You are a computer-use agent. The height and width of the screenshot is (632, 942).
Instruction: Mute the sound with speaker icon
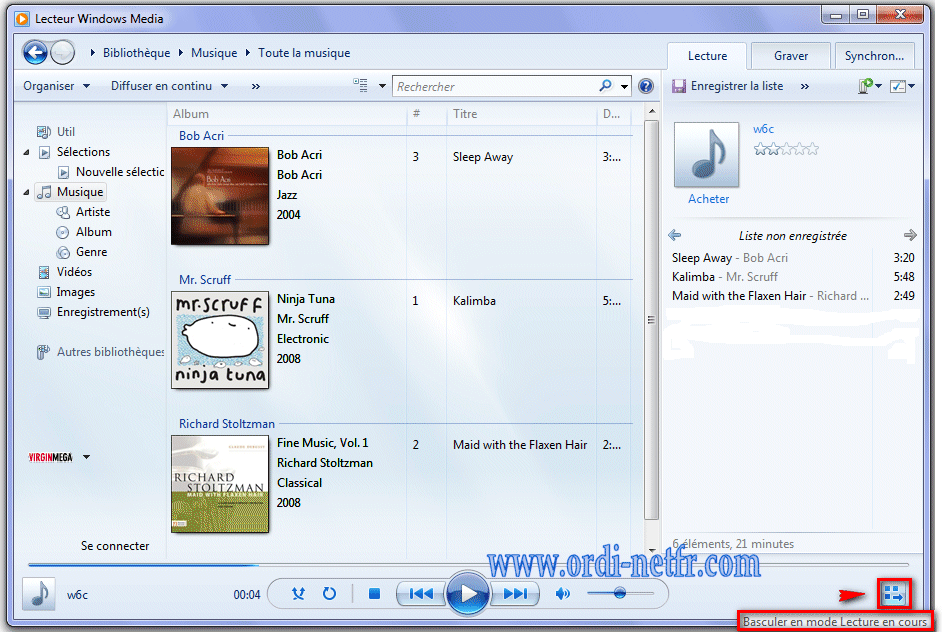(x=563, y=594)
